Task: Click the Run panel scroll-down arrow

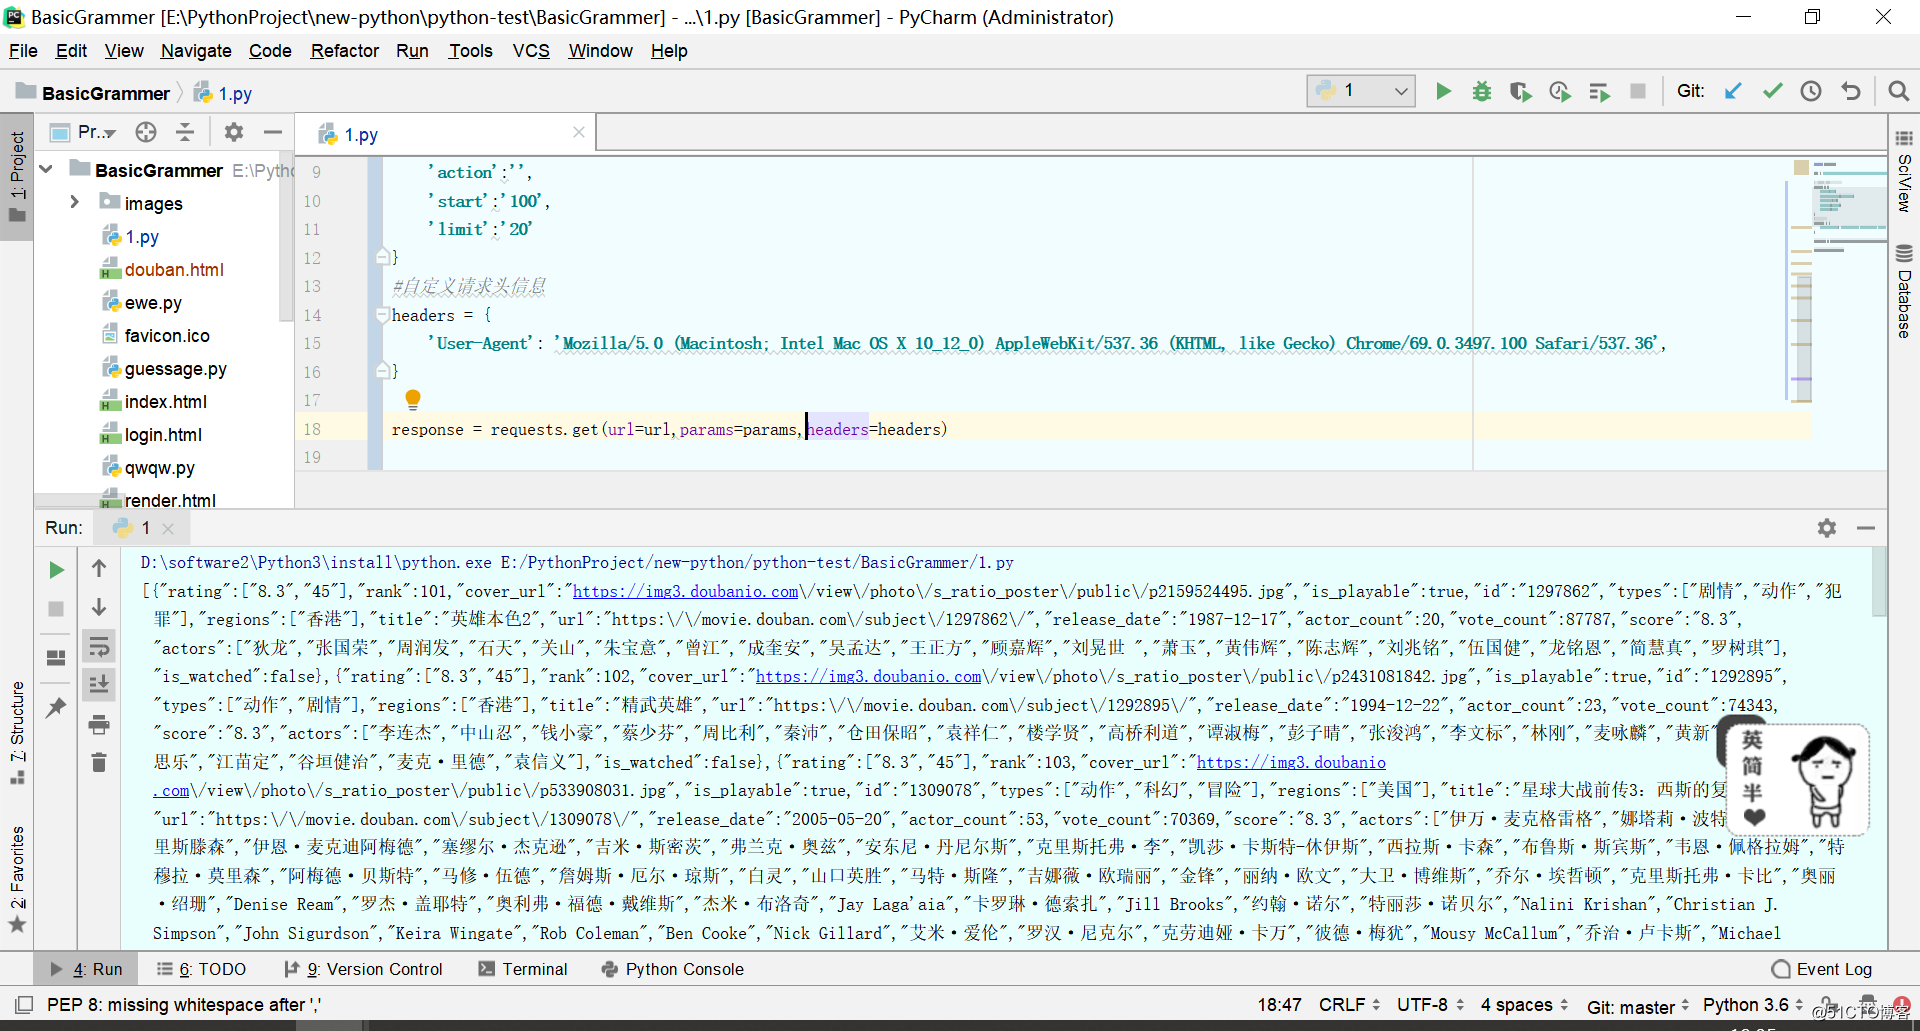Action: (x=99, y=607)
